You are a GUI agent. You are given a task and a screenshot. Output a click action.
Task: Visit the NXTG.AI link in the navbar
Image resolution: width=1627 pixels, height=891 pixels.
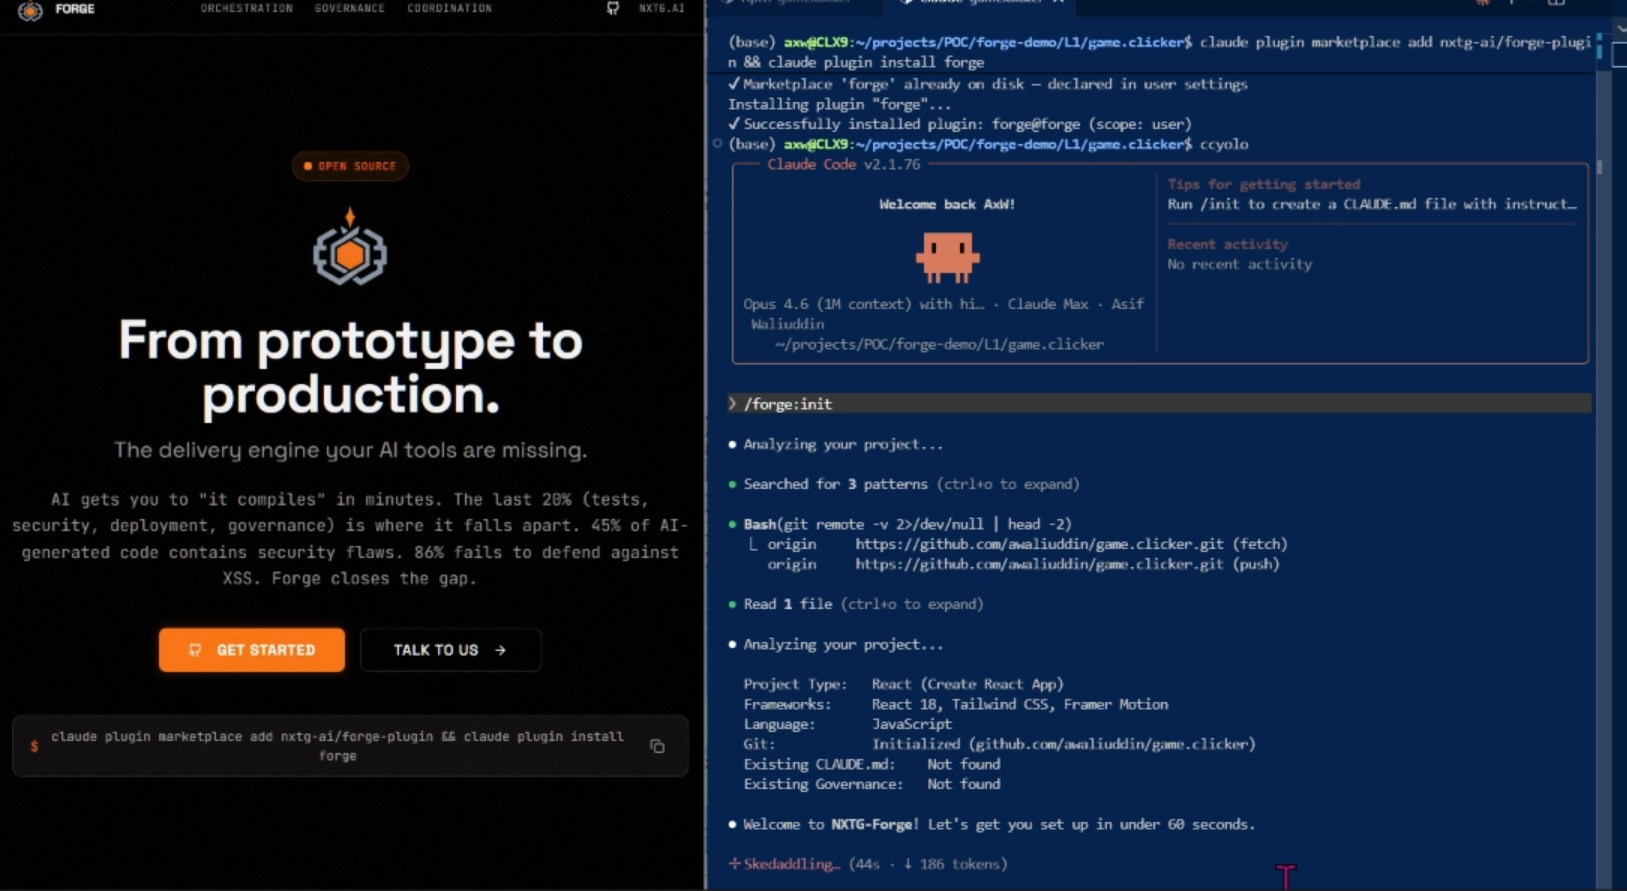662,8
